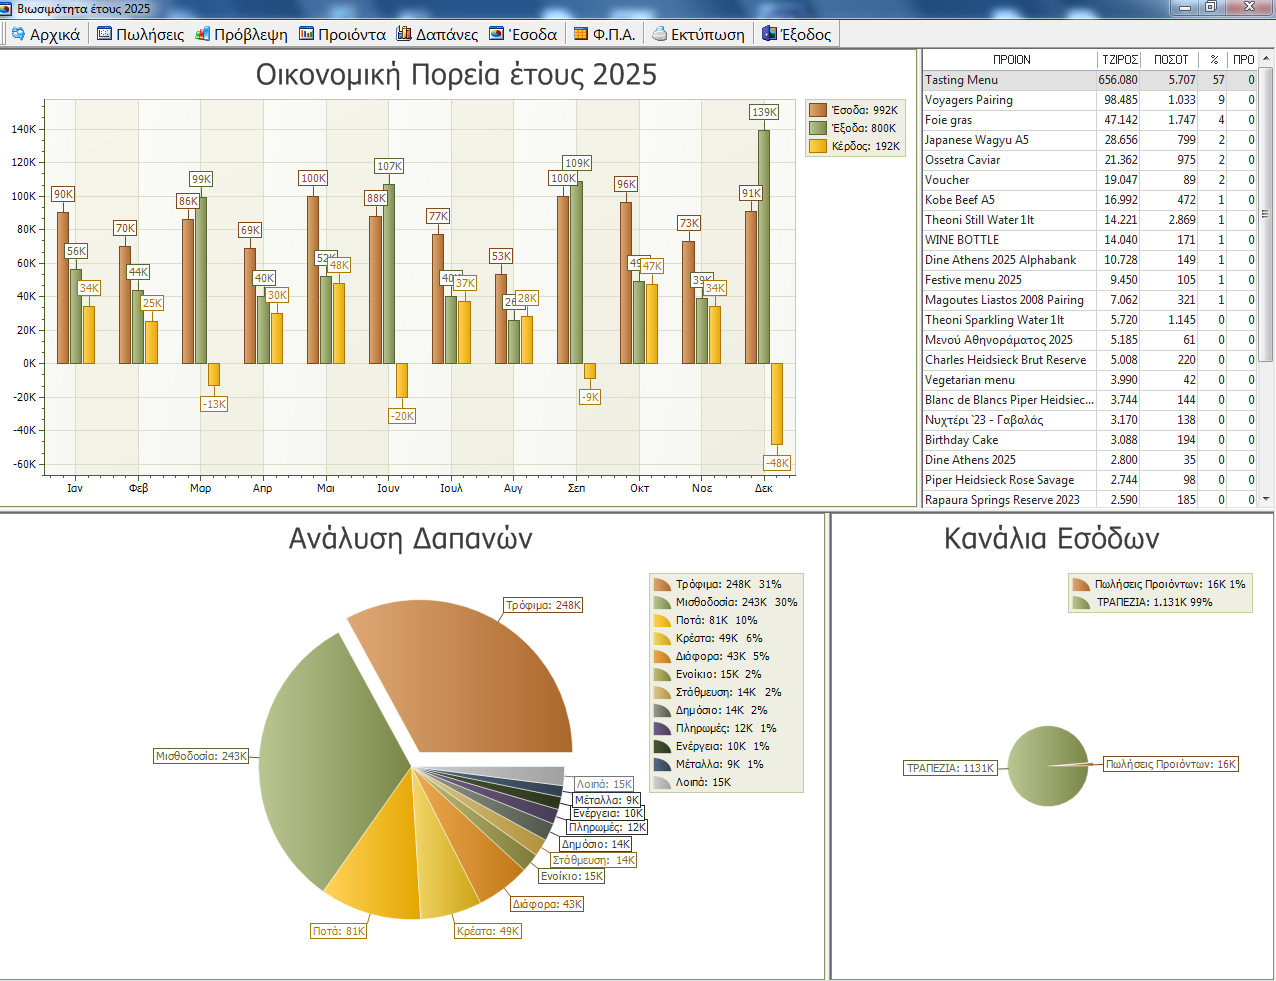The height and width of the screenshot is (981, 1276).
Task: Click the Μισθοδοσία legend swatch in expenses legend
Action: 662,602
